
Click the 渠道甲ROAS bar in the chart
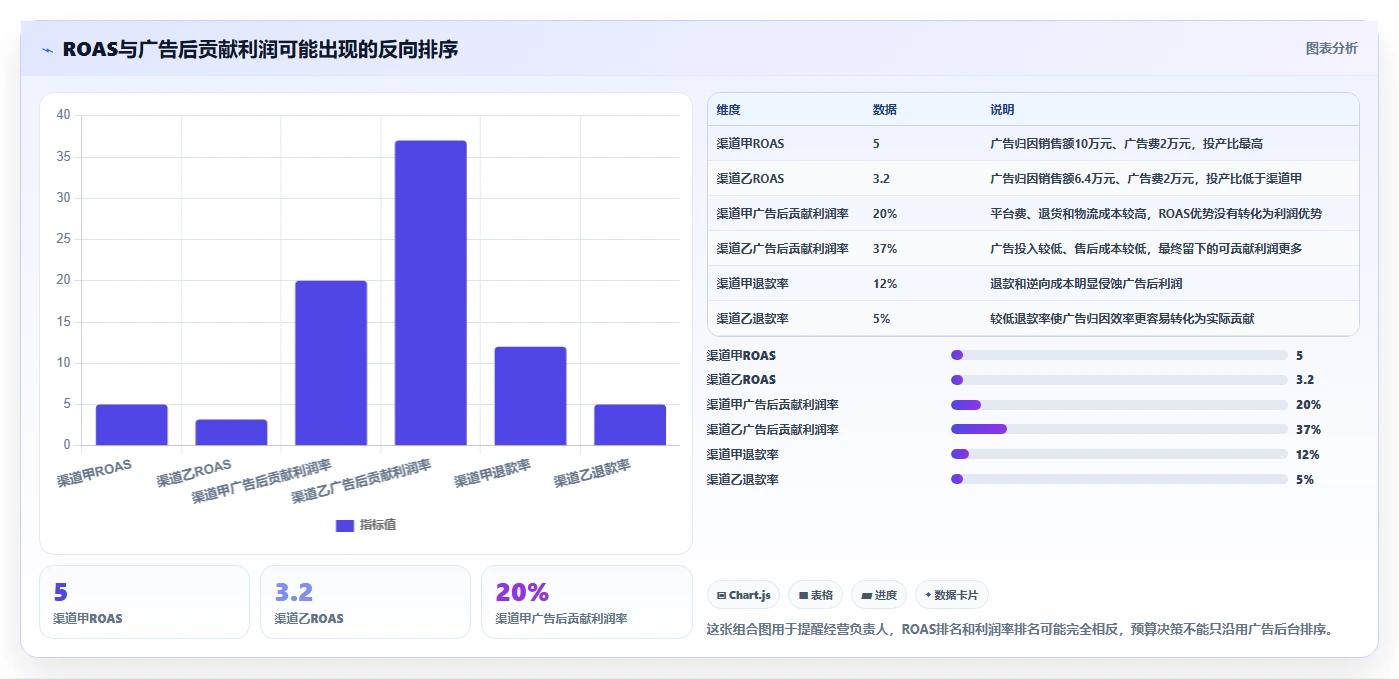point(131,424)
